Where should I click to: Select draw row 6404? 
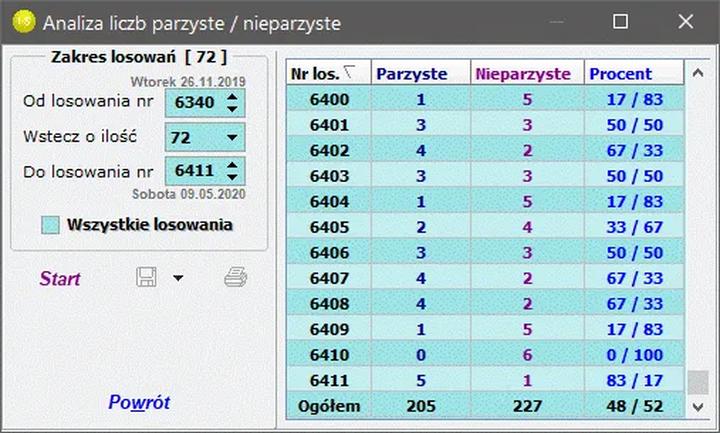[485, 202]
